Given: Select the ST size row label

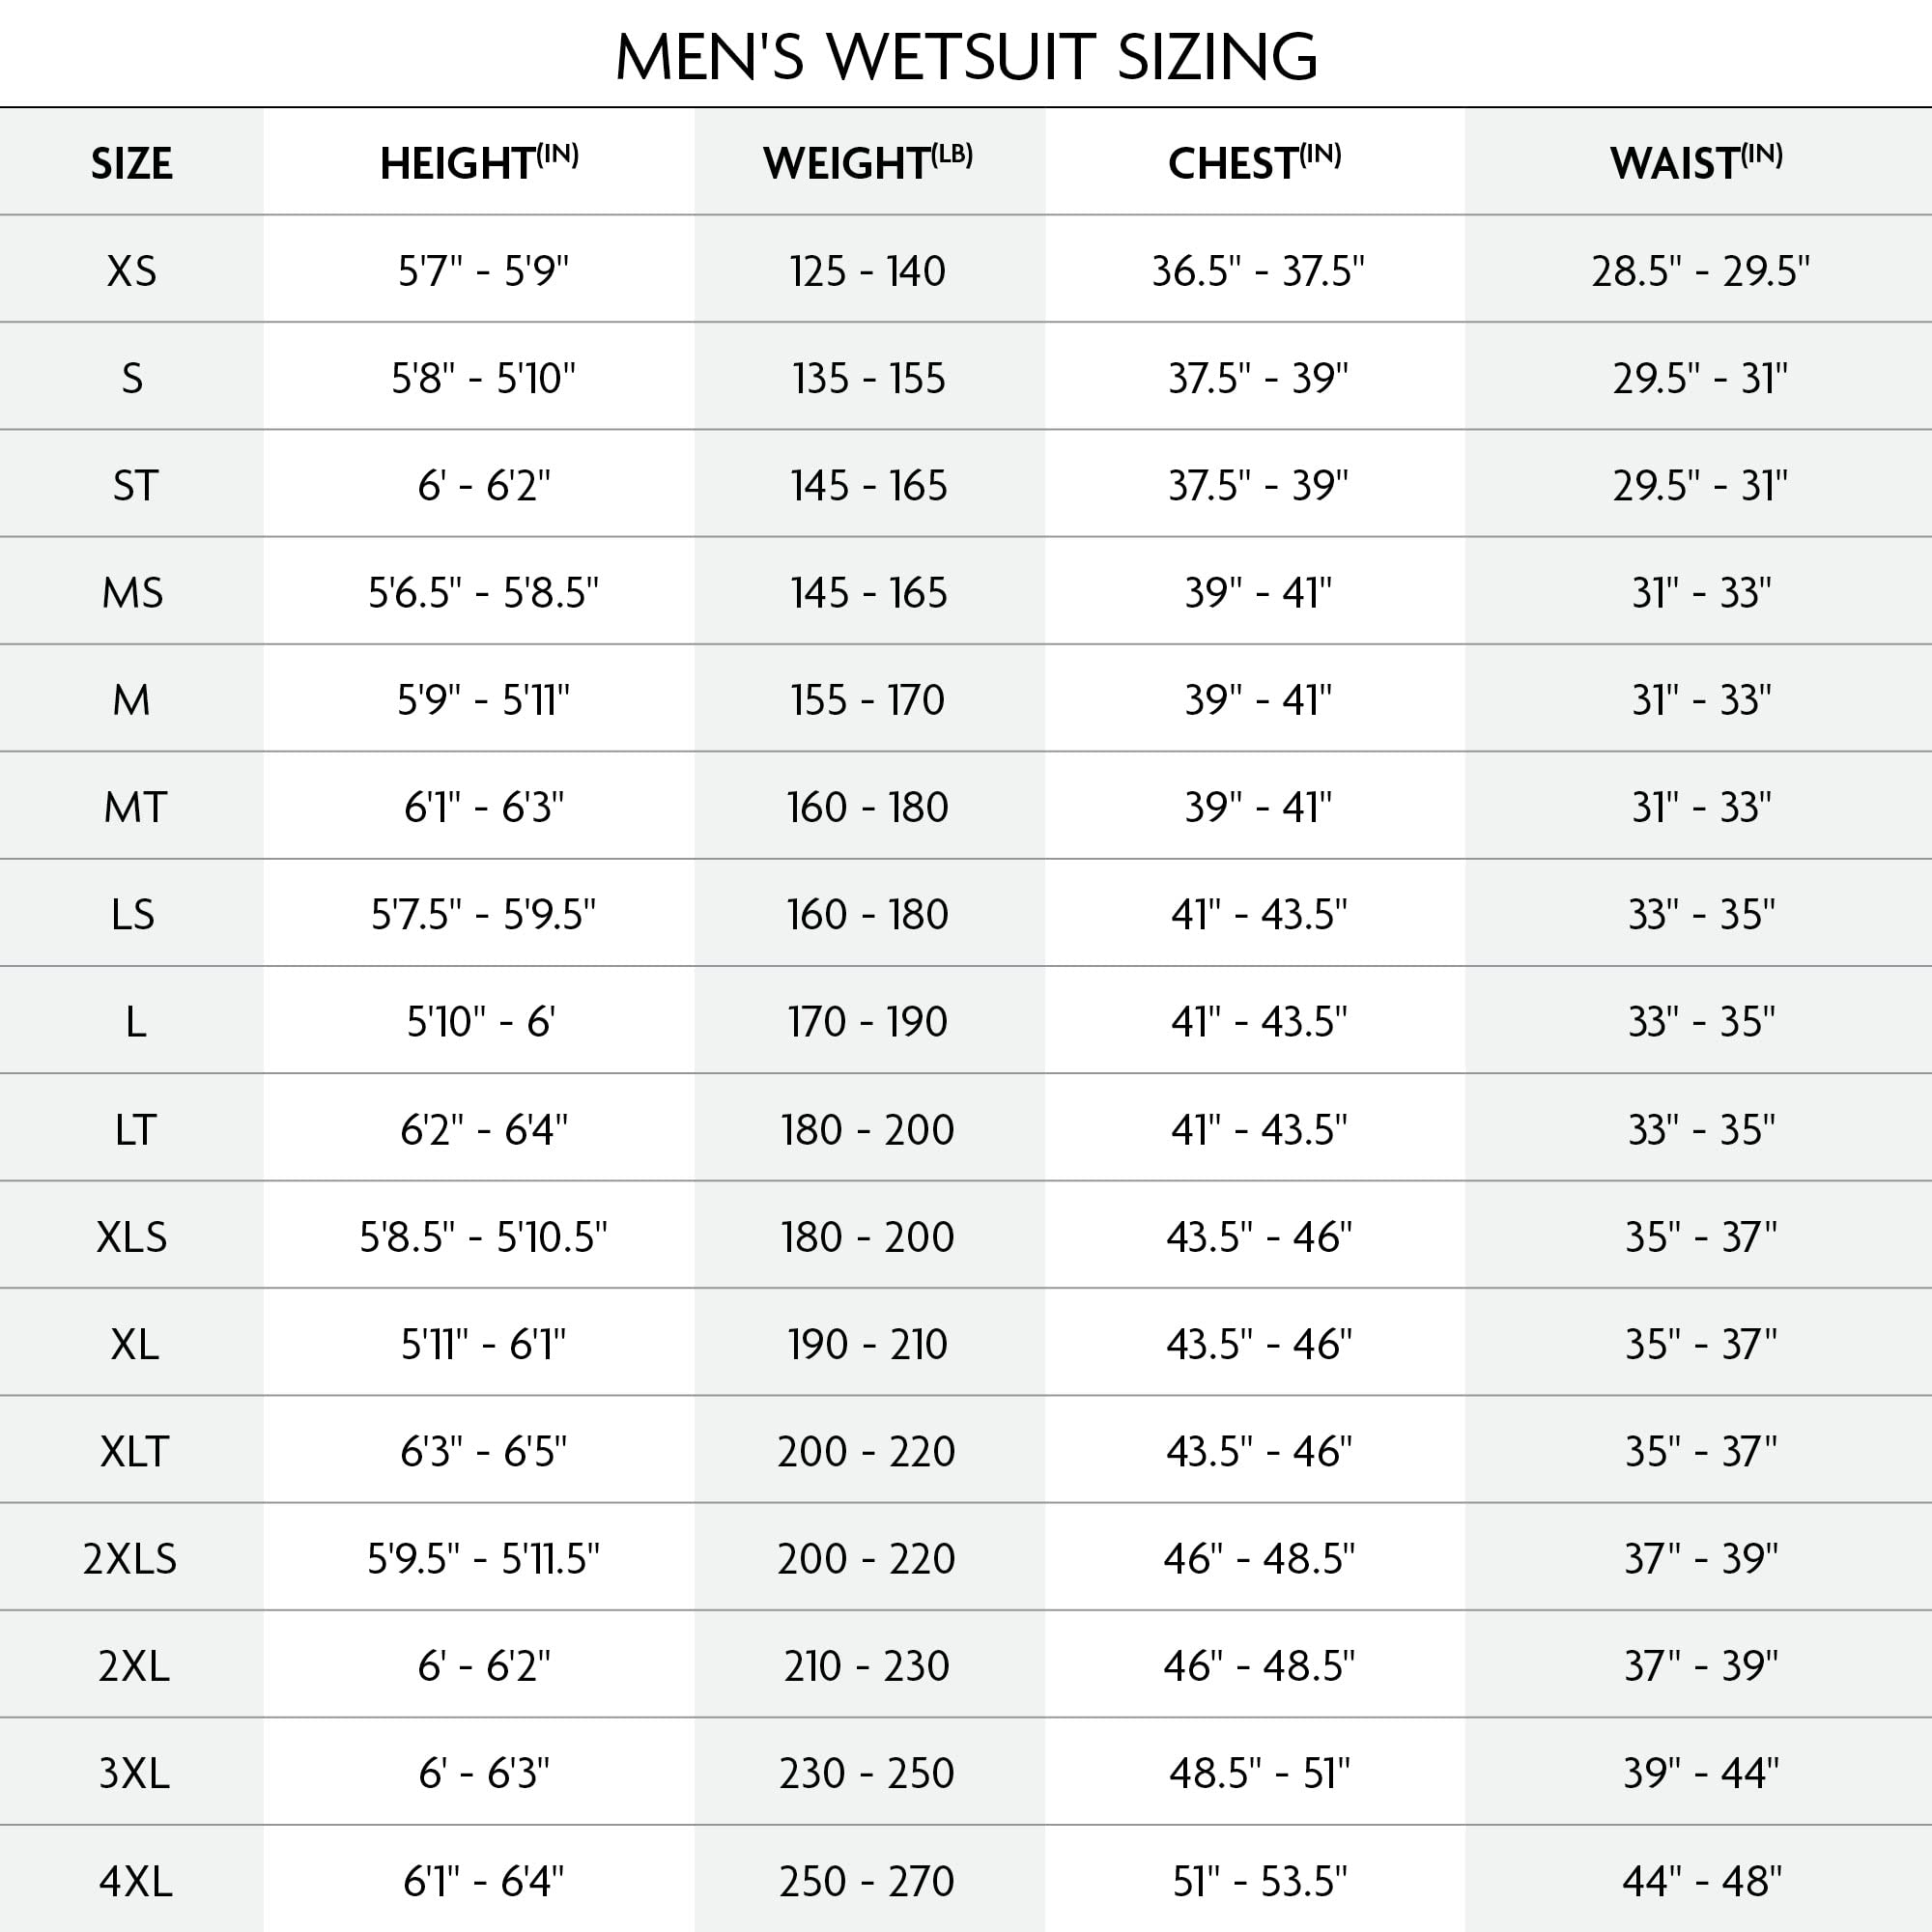Looking at the screenshot, I should click(x=134, y=486).
